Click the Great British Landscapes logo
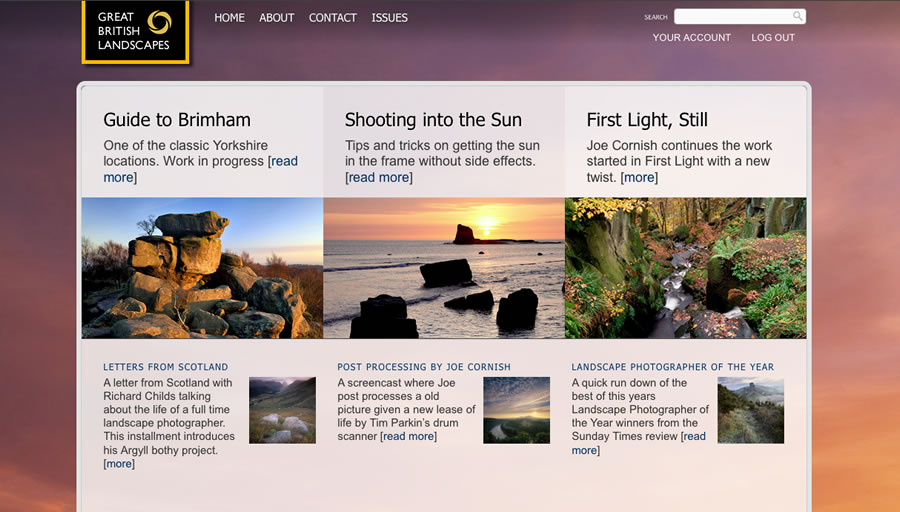Screen dimensions: 900x512 [x=135, y=31]
